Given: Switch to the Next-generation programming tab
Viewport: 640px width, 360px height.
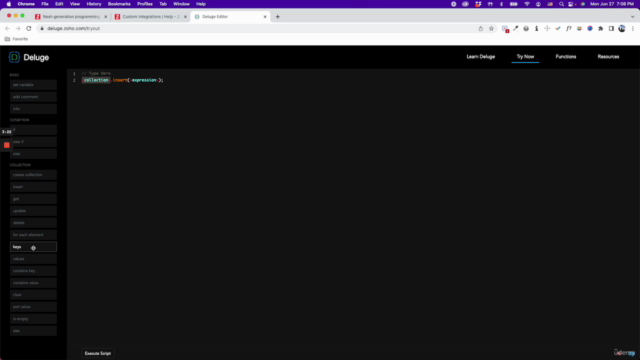Looking at the screenshot, I should [71, 17].
